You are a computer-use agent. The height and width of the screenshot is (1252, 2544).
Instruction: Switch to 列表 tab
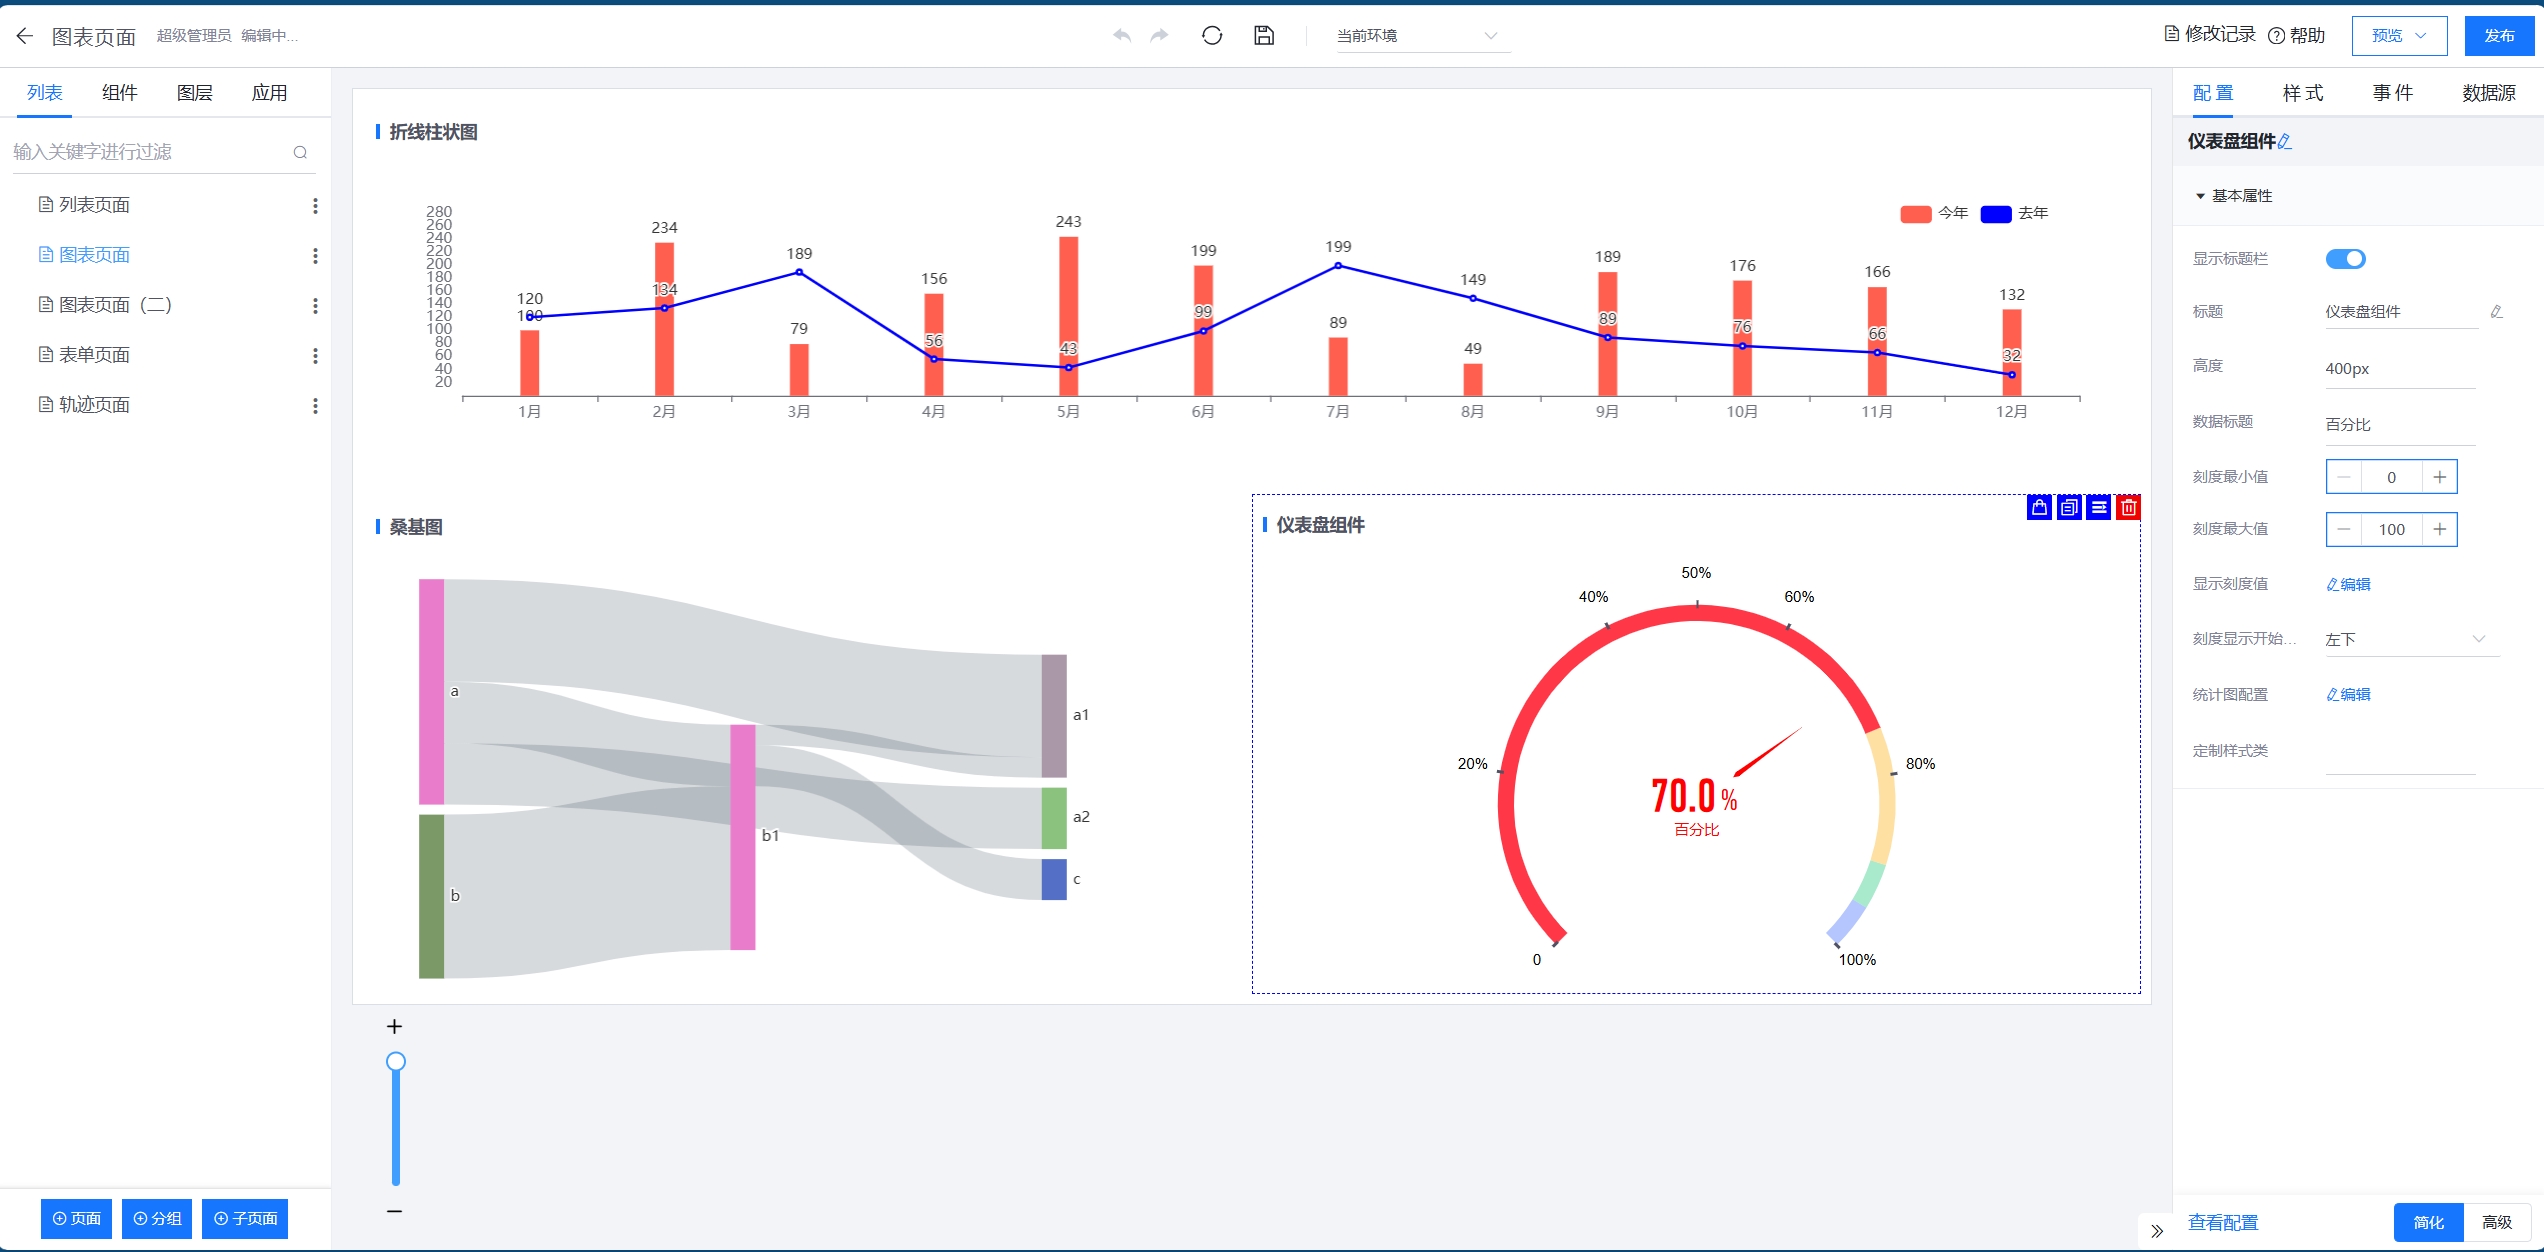click(x=45, y=93)
